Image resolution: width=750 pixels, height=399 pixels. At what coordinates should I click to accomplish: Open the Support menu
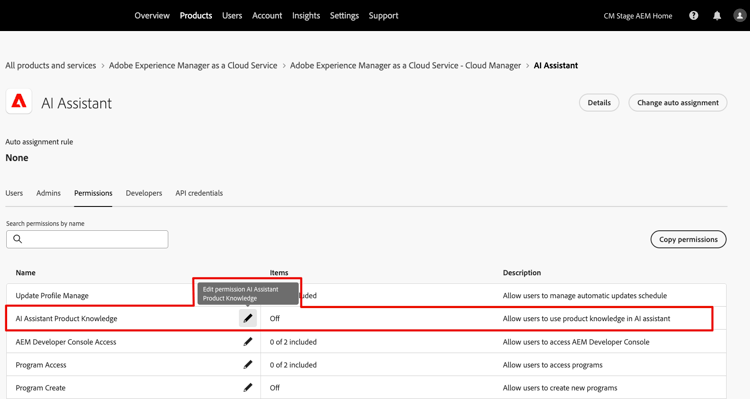tap(383, 16)
